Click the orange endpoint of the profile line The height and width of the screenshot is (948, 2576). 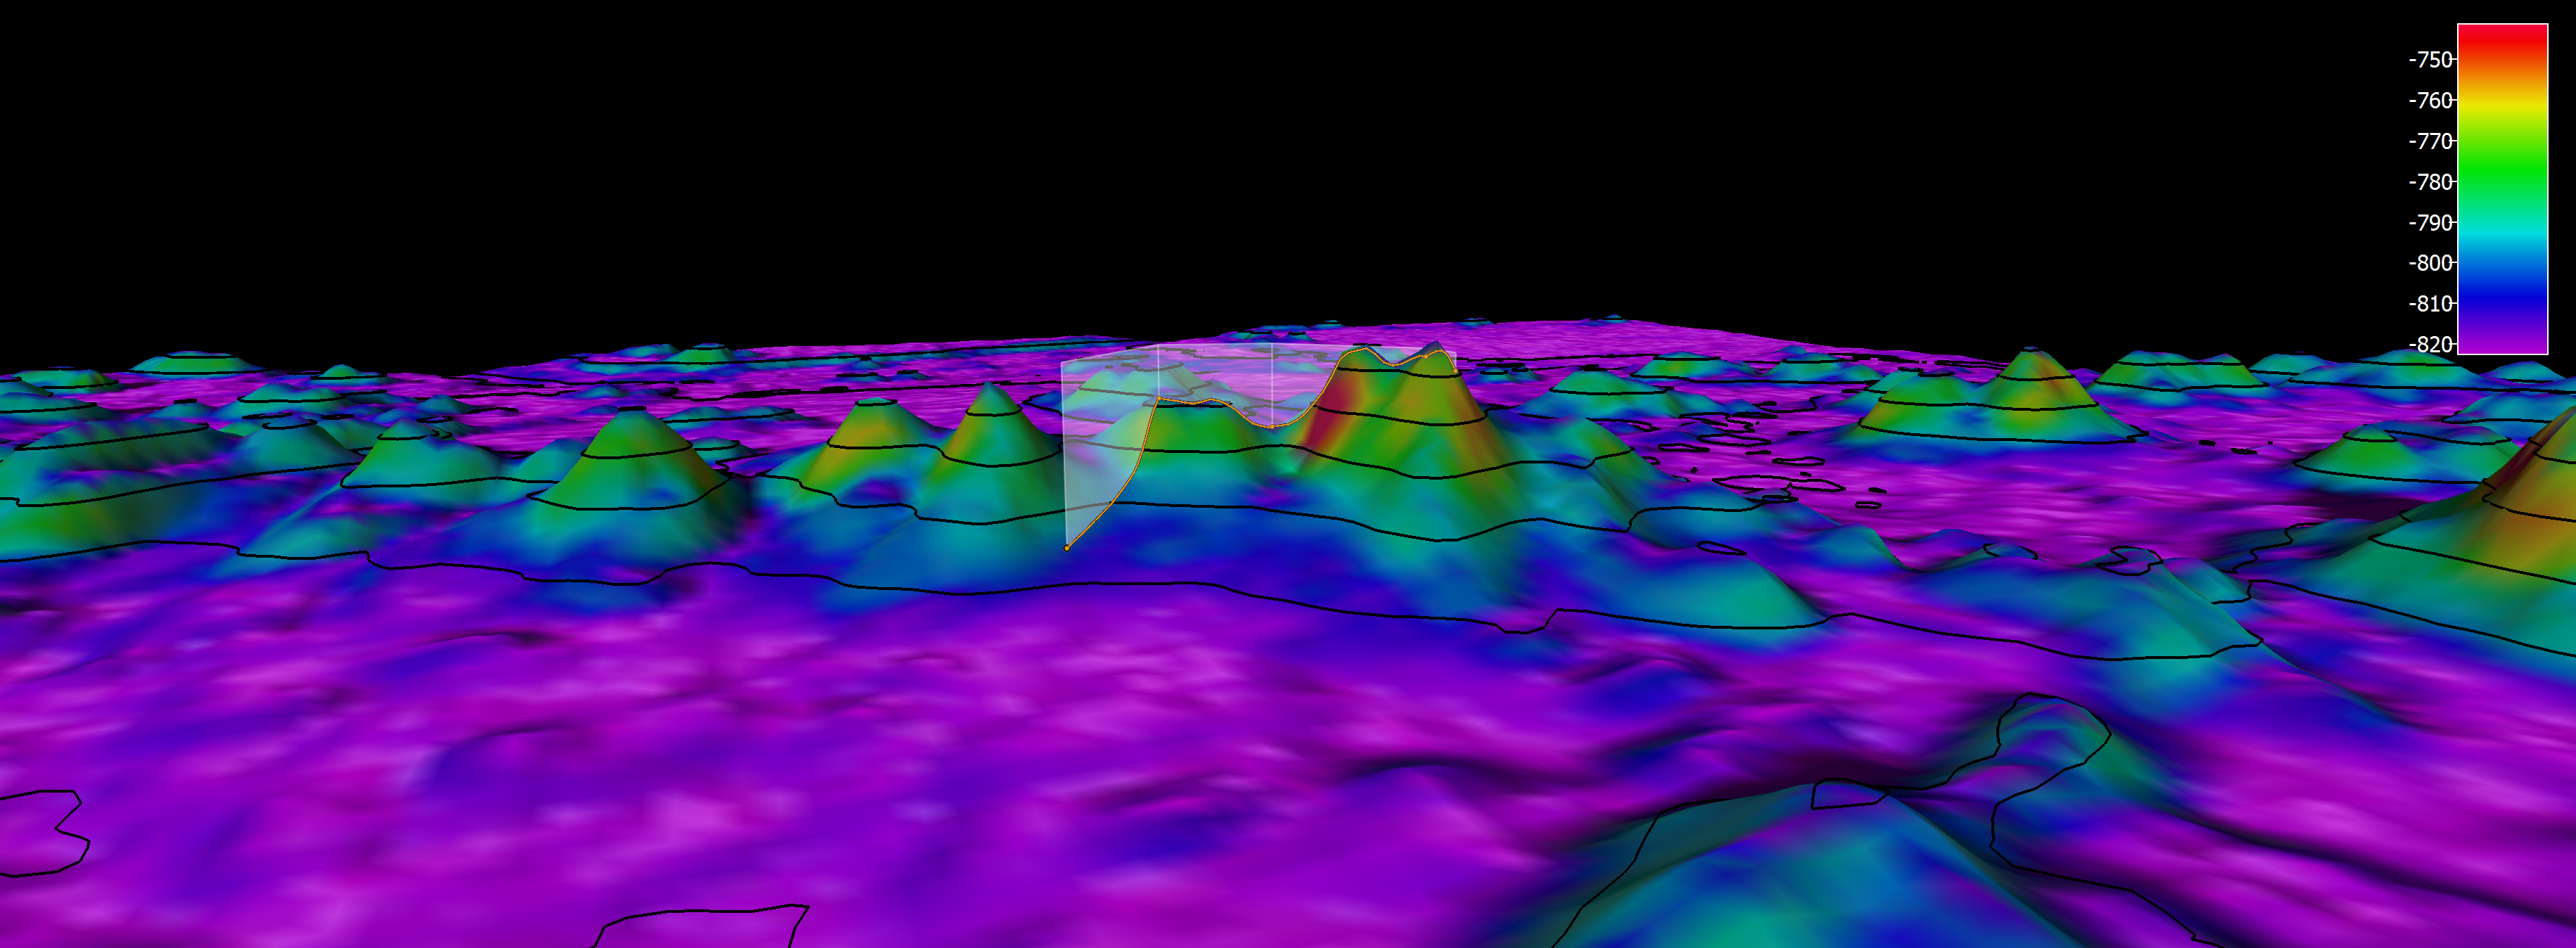(1067, 548)
